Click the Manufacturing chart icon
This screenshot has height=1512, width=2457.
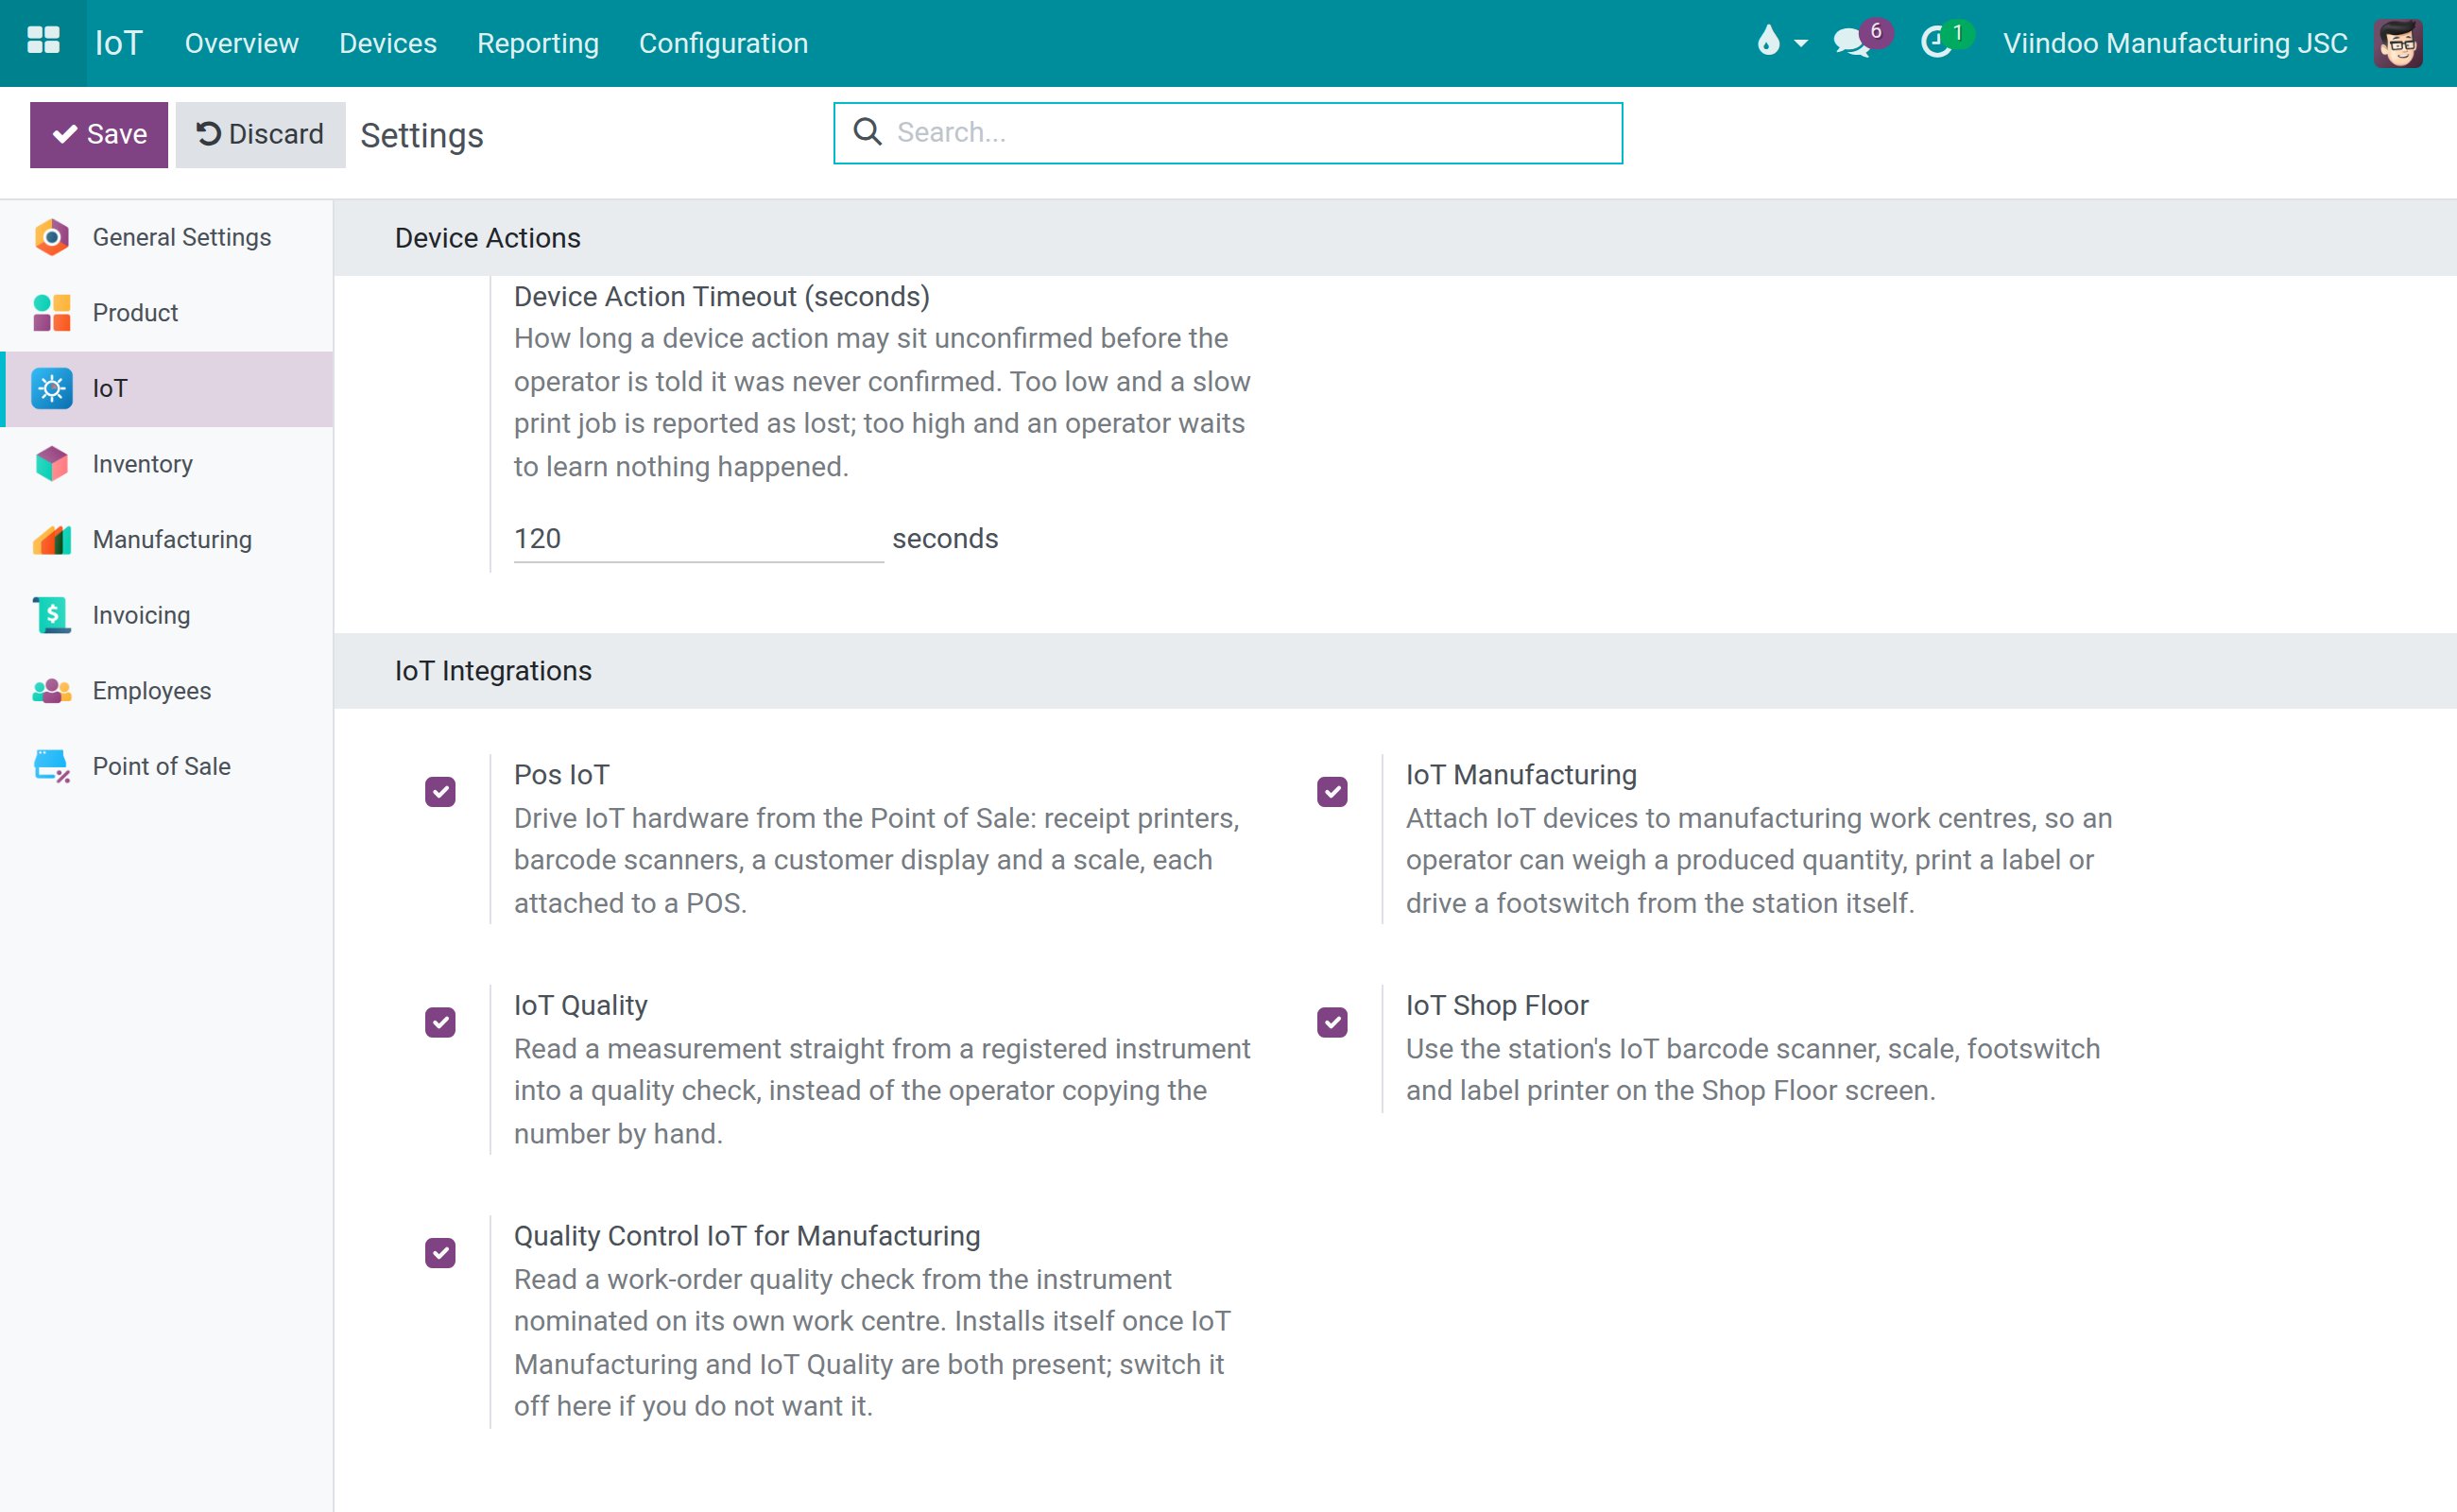coord(52,540)
